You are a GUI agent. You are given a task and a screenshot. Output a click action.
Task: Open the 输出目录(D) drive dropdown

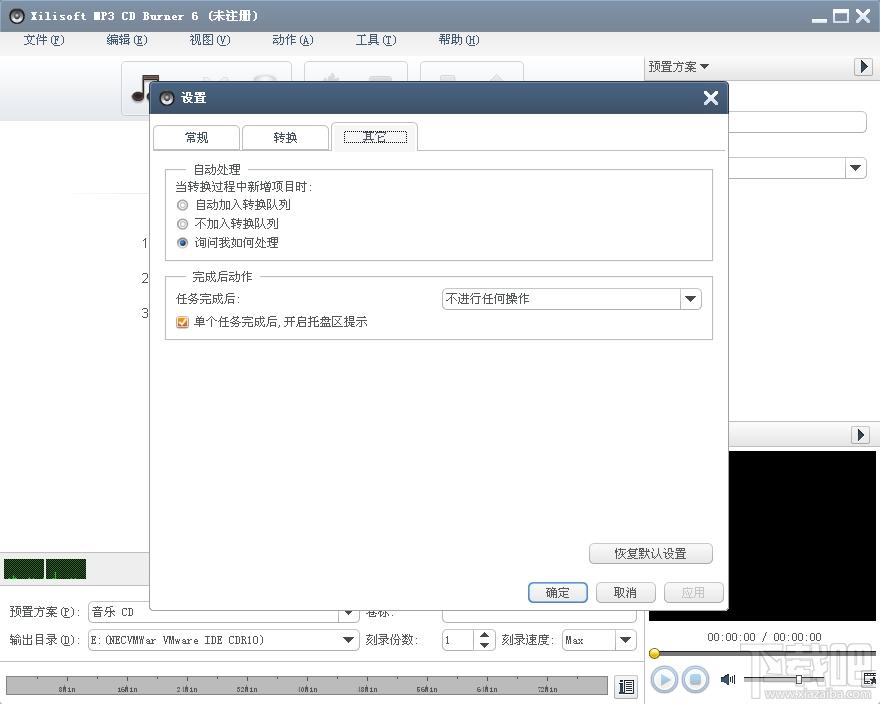click(x=348, y=640)
